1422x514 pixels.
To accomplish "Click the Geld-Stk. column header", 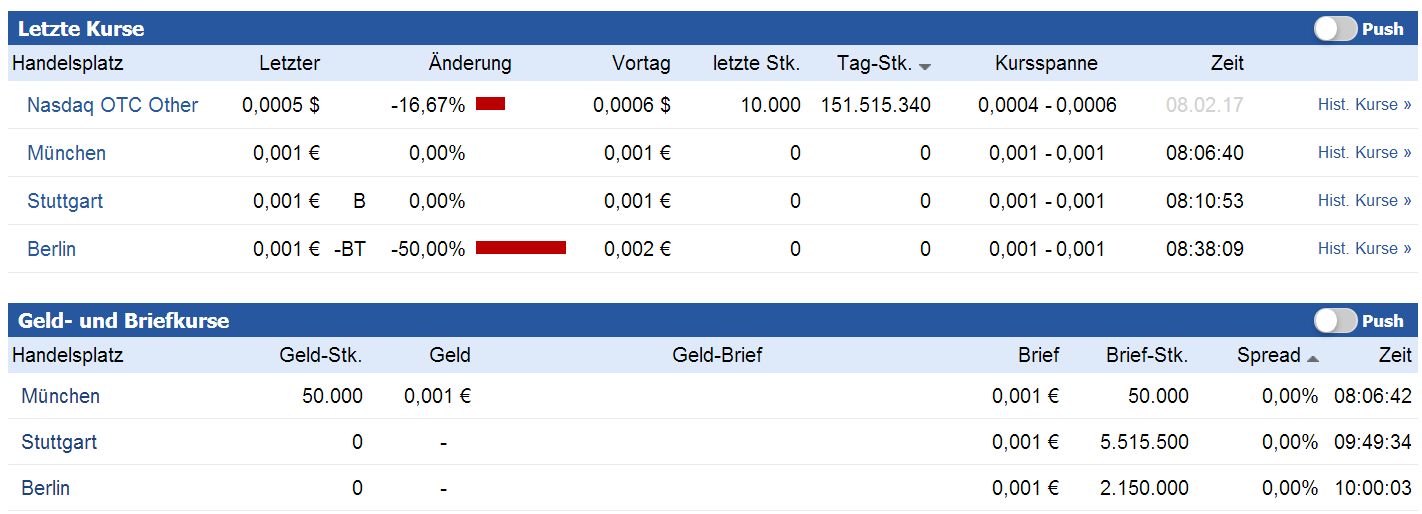I will (x=321, y=355).
